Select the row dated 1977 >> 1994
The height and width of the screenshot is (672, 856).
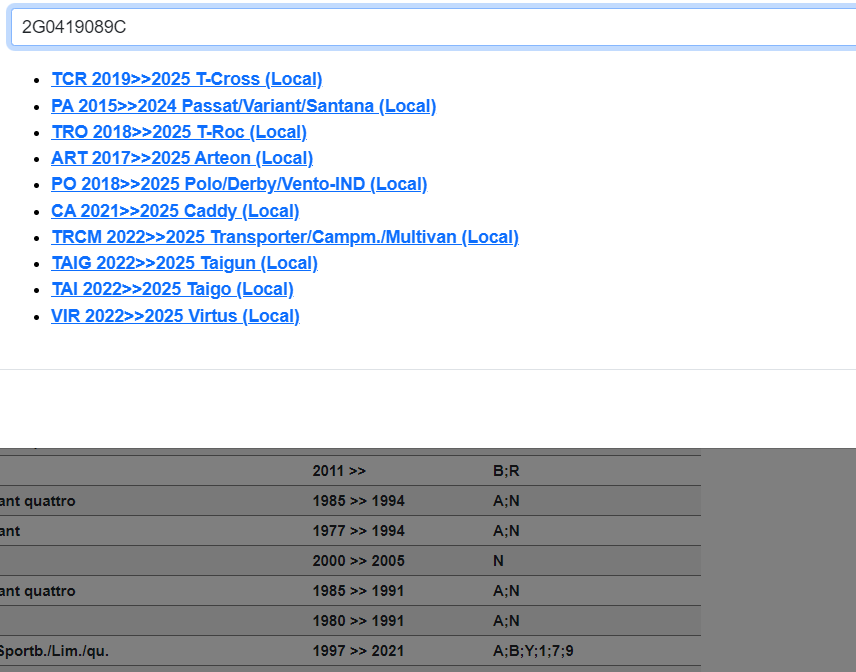pyautogui.click(x=358, y=531)
